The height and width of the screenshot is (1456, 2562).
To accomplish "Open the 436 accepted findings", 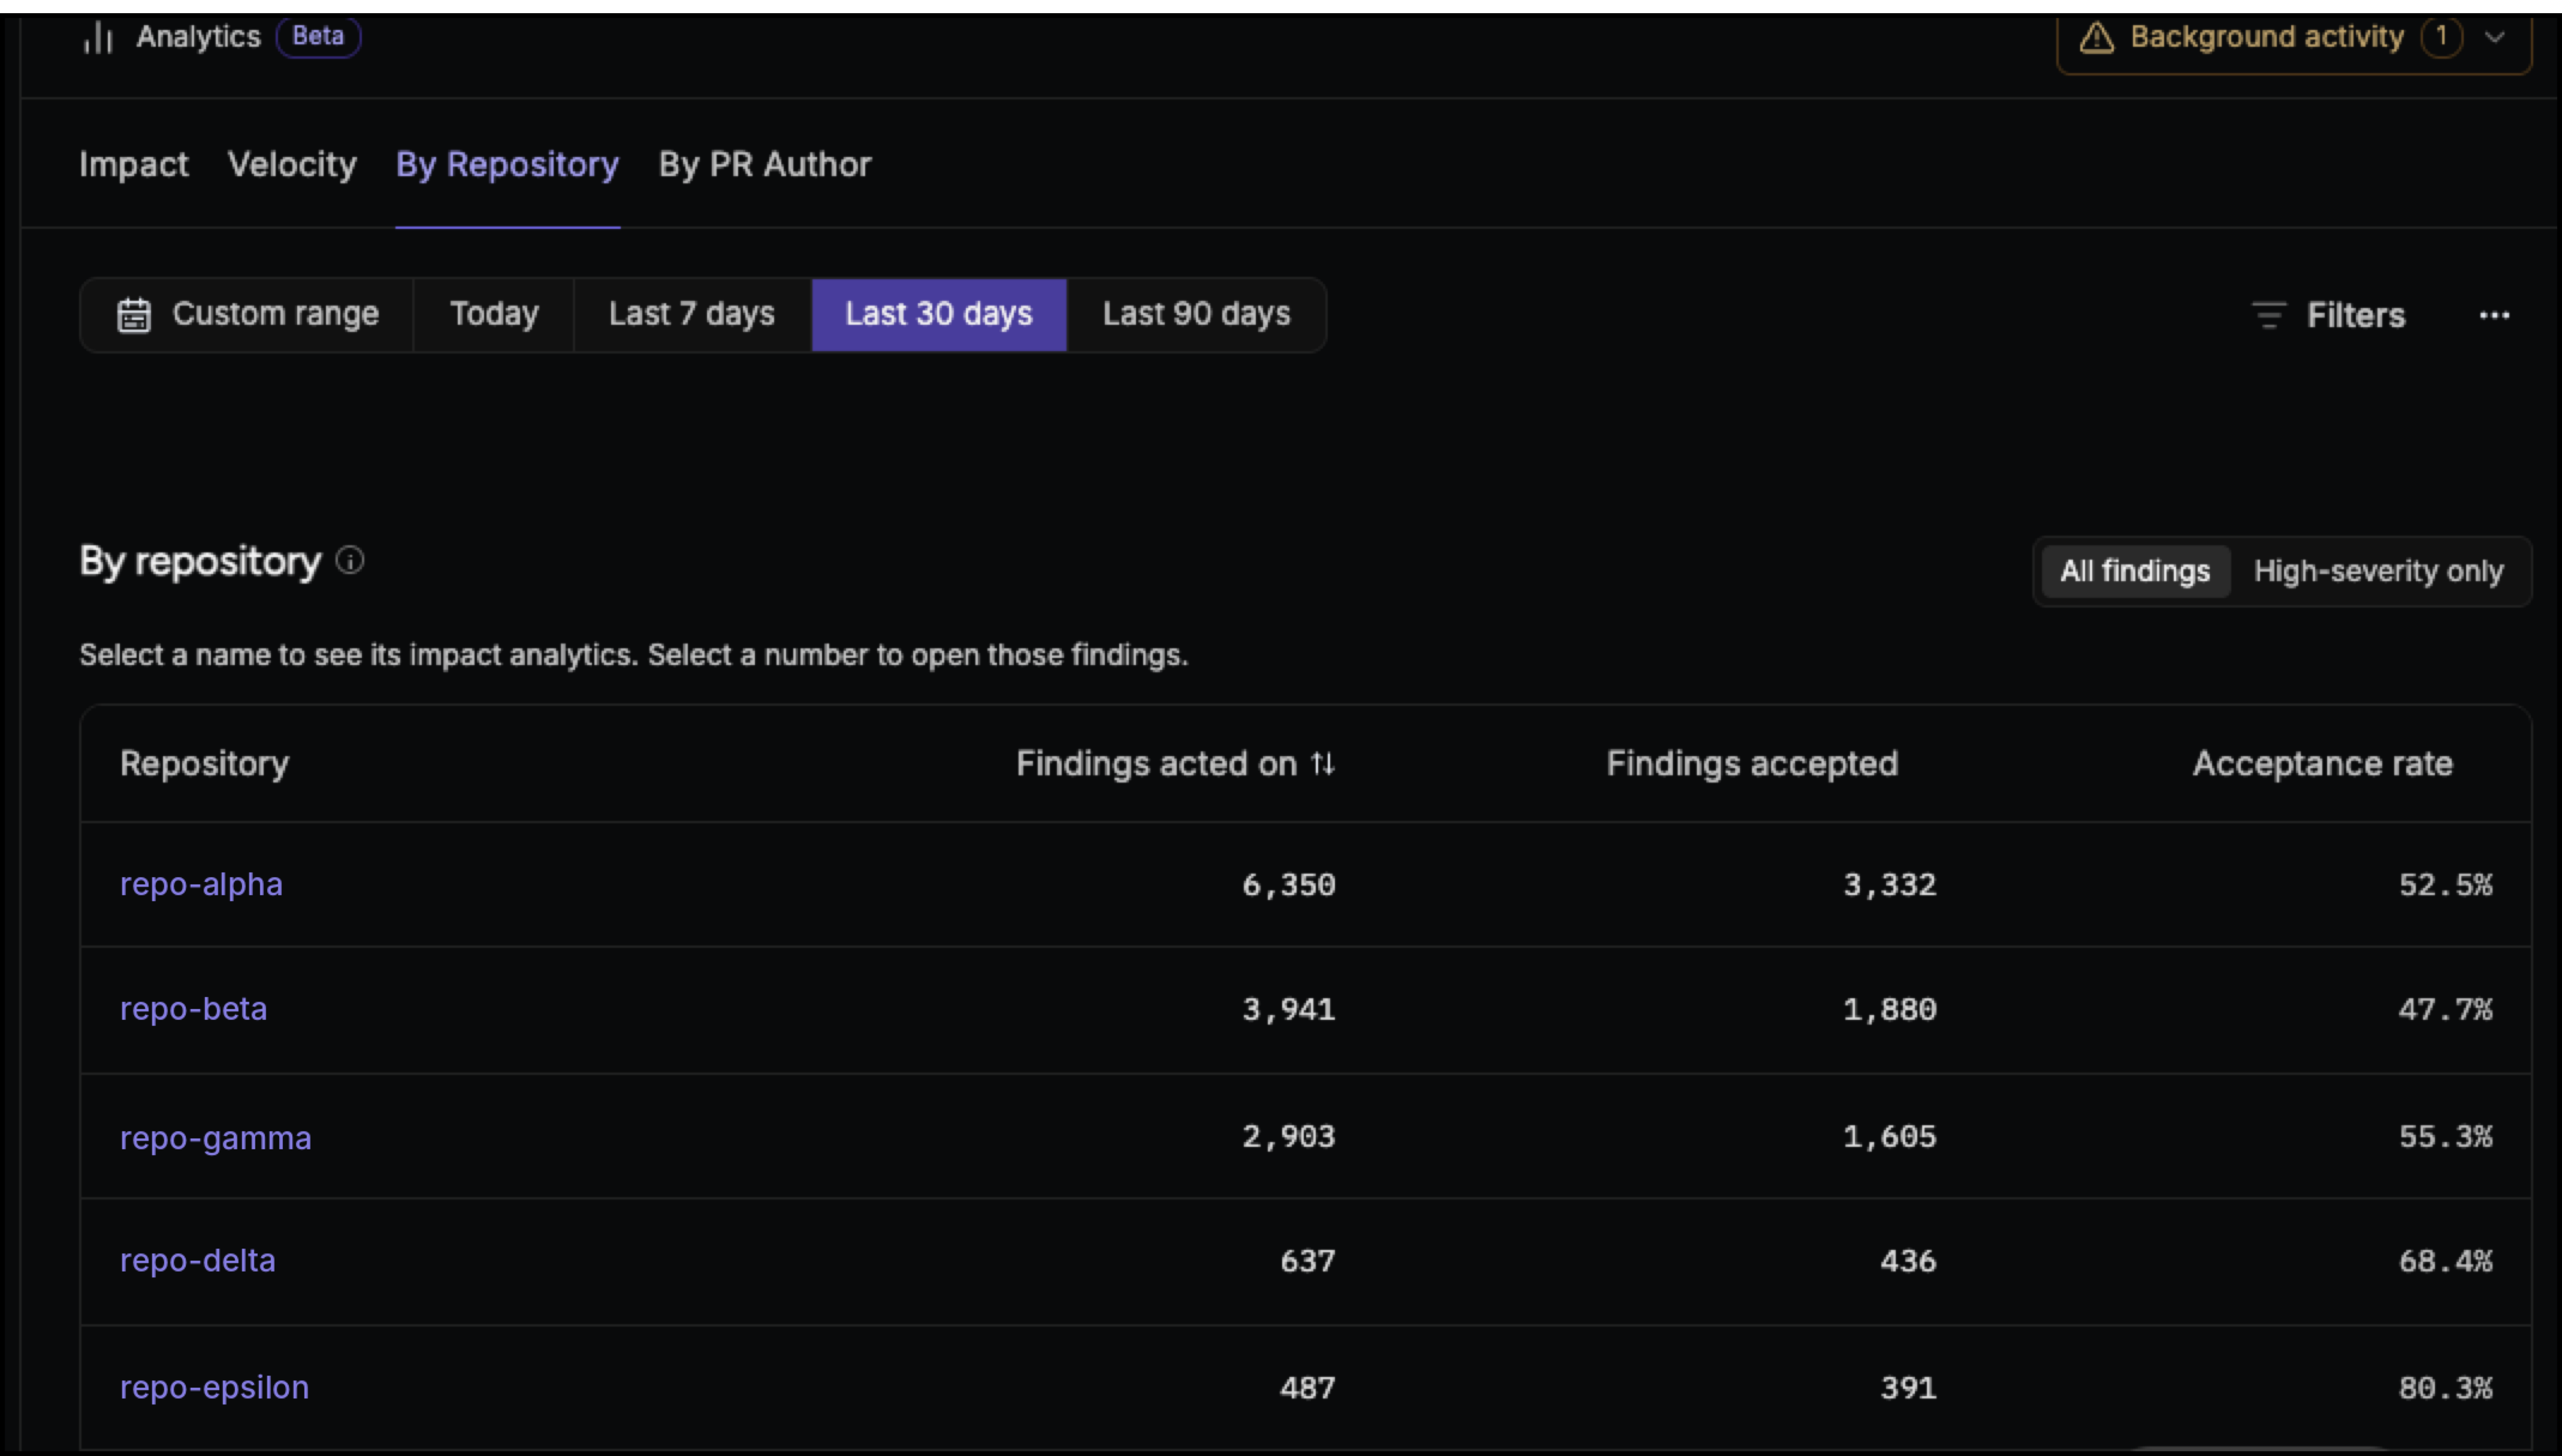I will [x=1908, y=1261].
